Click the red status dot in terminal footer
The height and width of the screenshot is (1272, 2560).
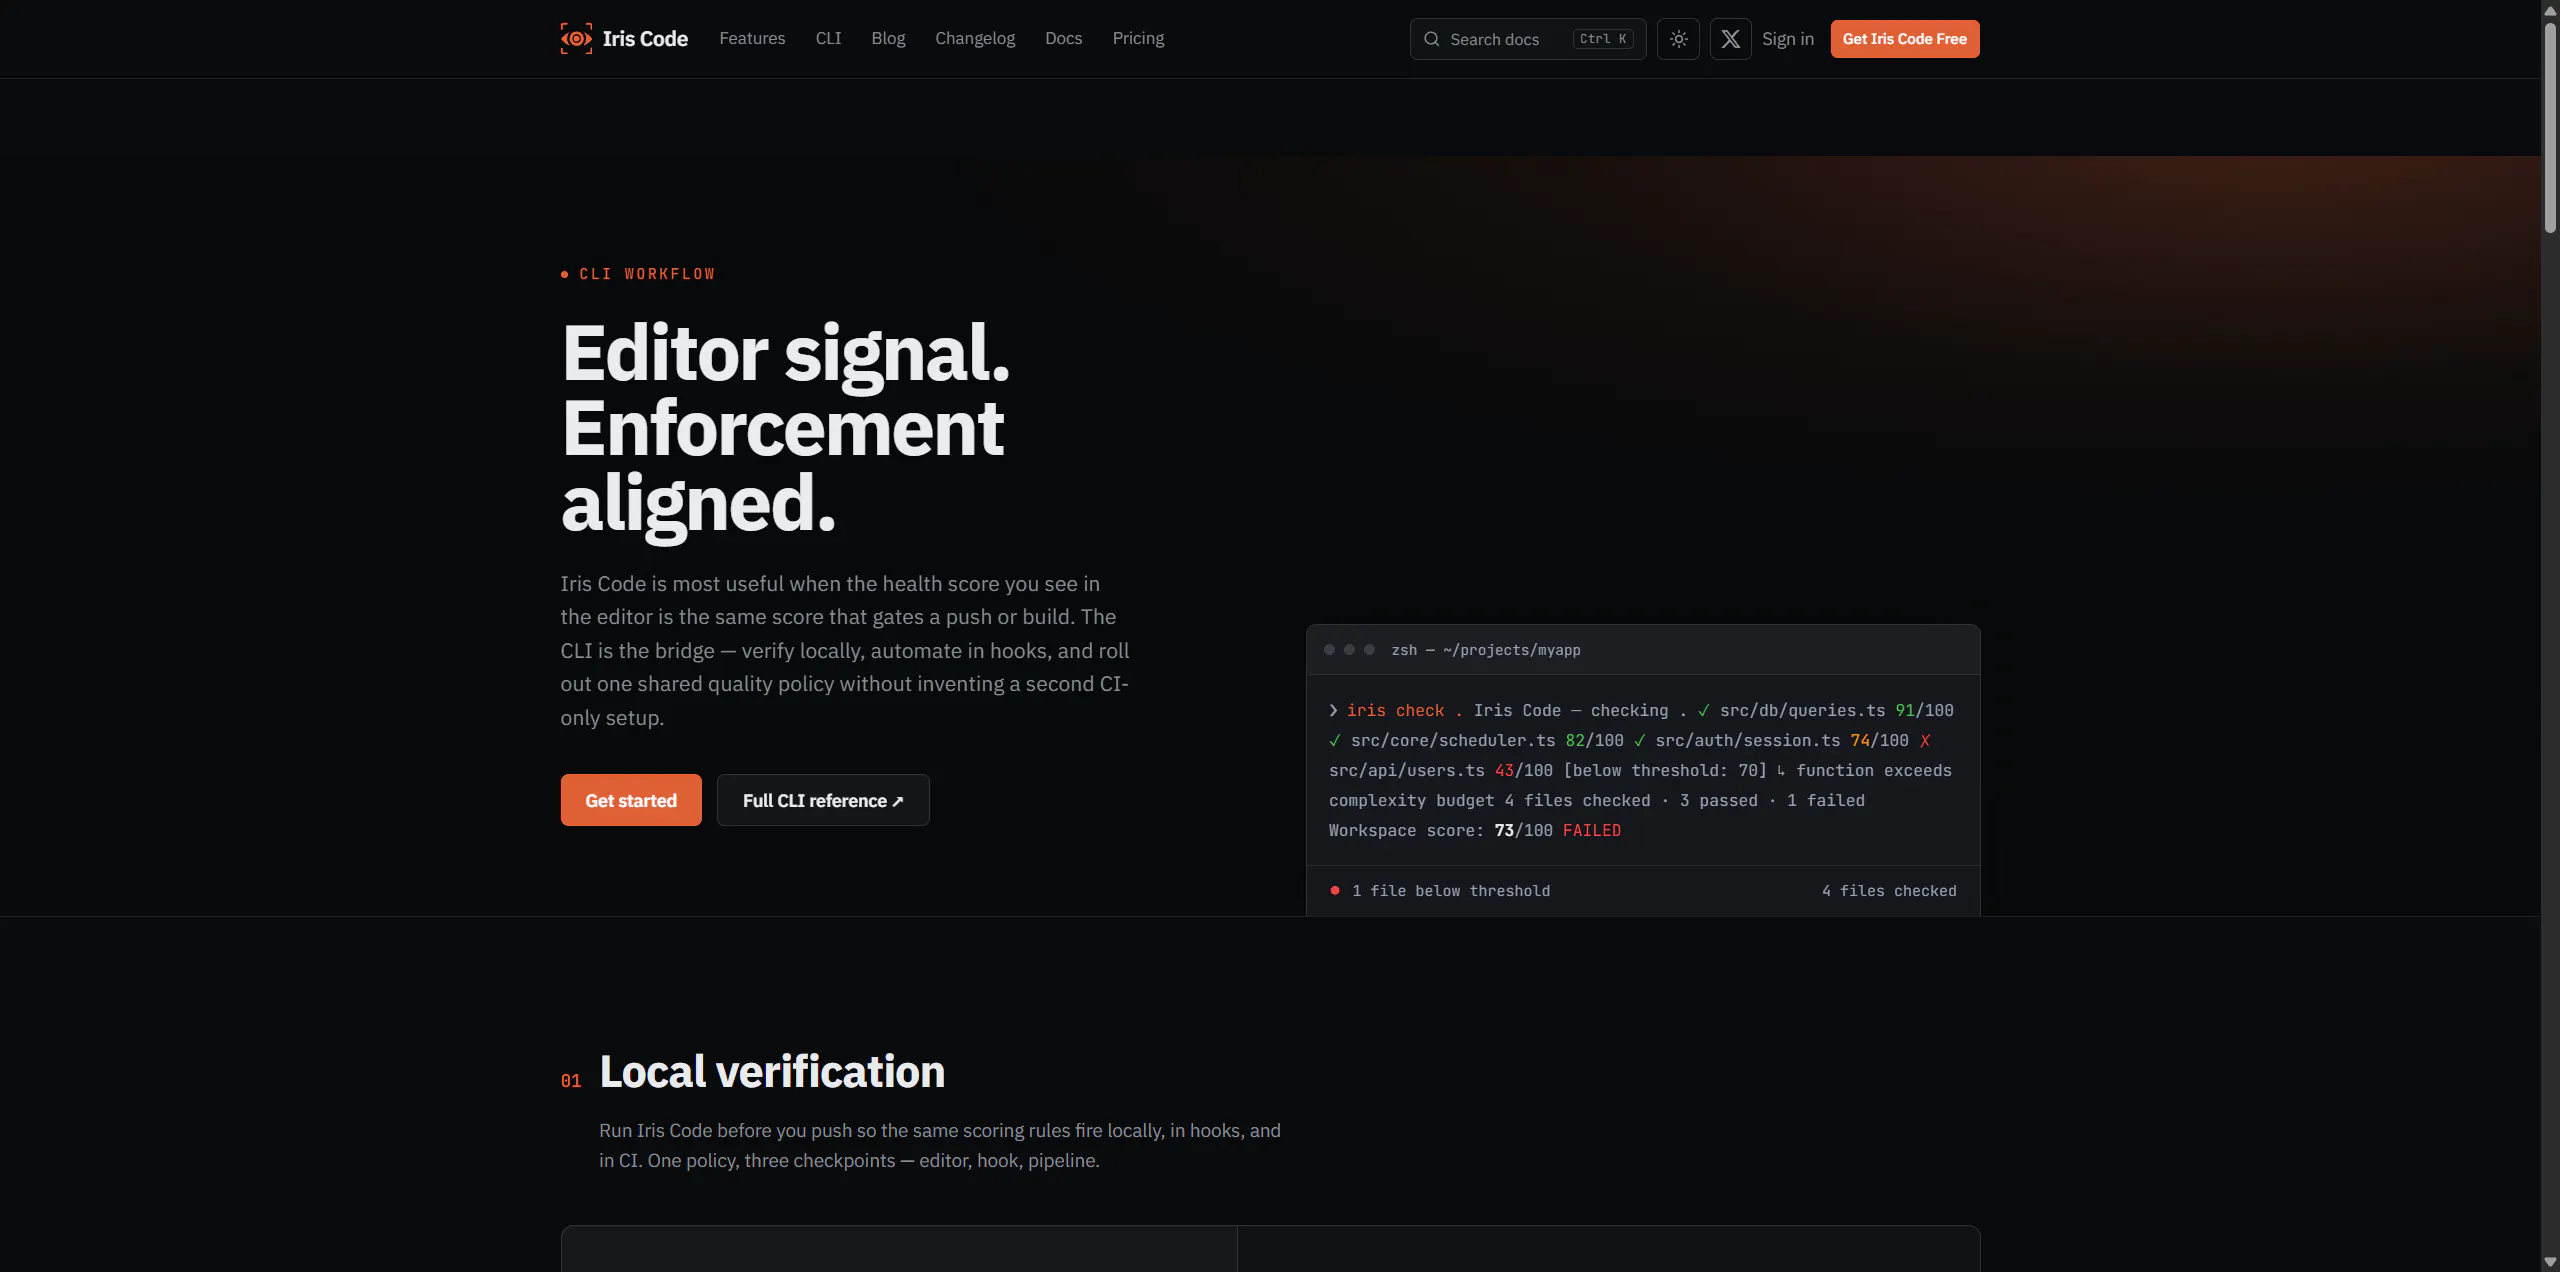point(1334,890)
